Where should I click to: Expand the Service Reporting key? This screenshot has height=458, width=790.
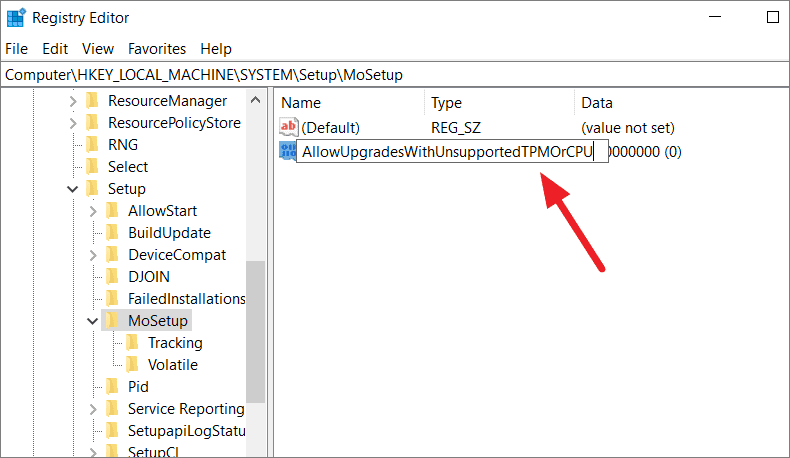pos(93,409)
